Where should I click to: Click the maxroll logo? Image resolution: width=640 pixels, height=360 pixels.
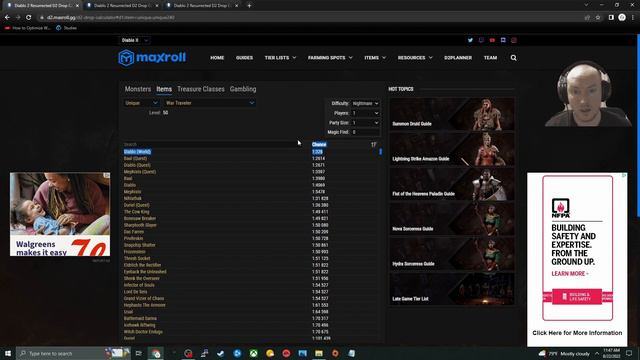(x=152, y=58)
